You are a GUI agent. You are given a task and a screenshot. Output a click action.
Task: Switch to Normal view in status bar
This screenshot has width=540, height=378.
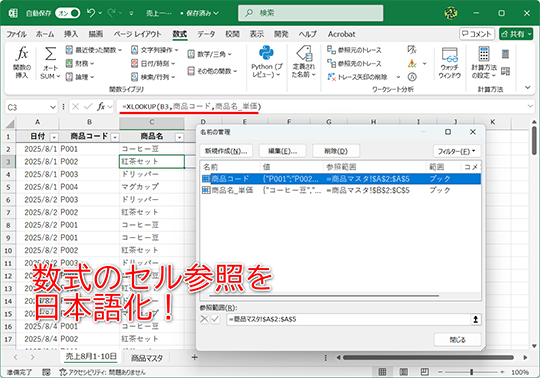(382, 372)
